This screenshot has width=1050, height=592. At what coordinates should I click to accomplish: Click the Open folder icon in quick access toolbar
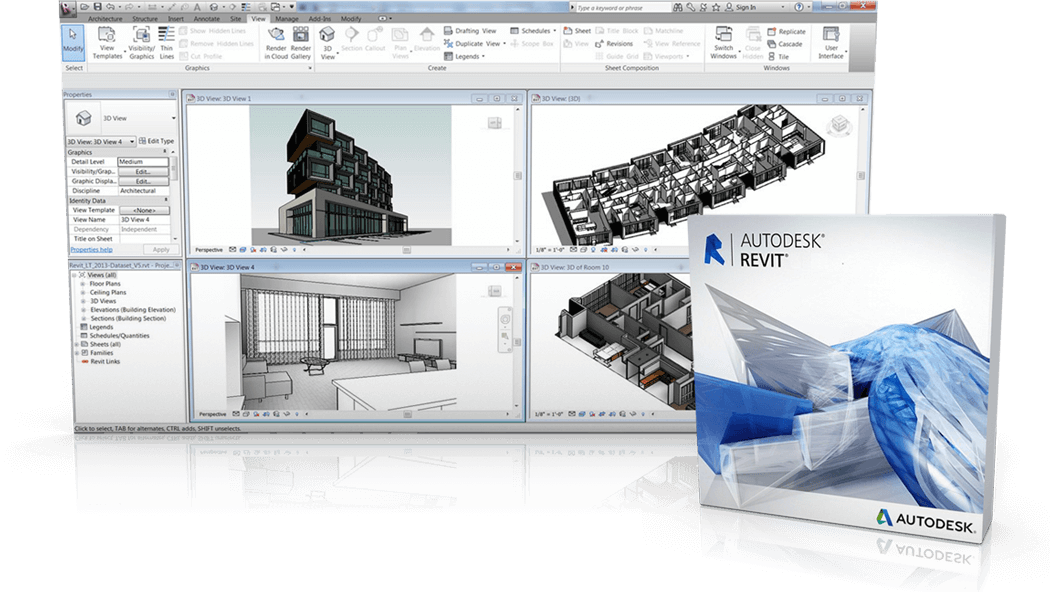(x=85, y=7)
